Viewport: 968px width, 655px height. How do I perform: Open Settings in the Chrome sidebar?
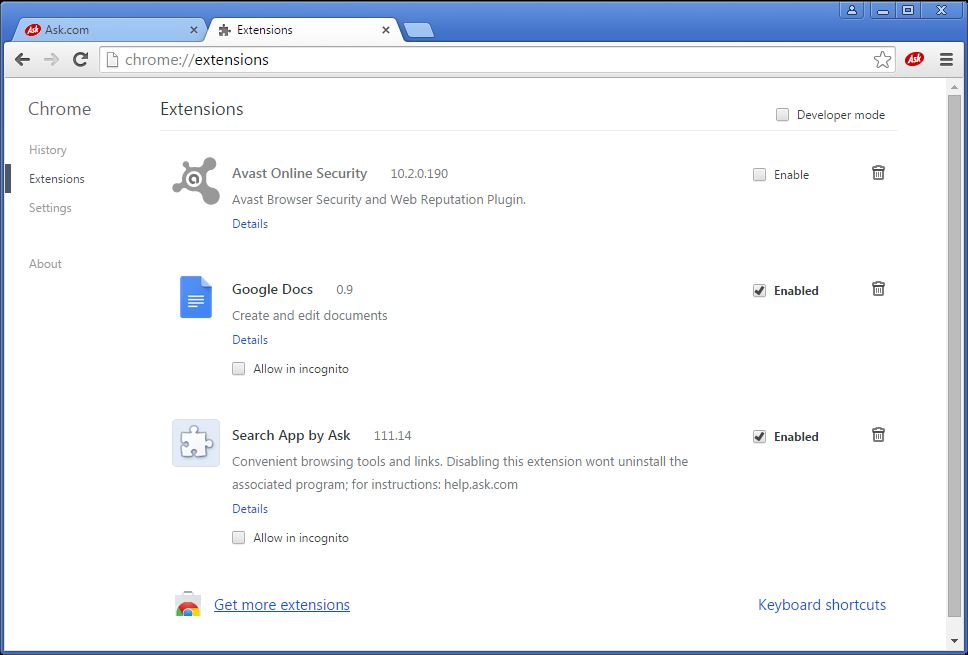pos(50,208)
